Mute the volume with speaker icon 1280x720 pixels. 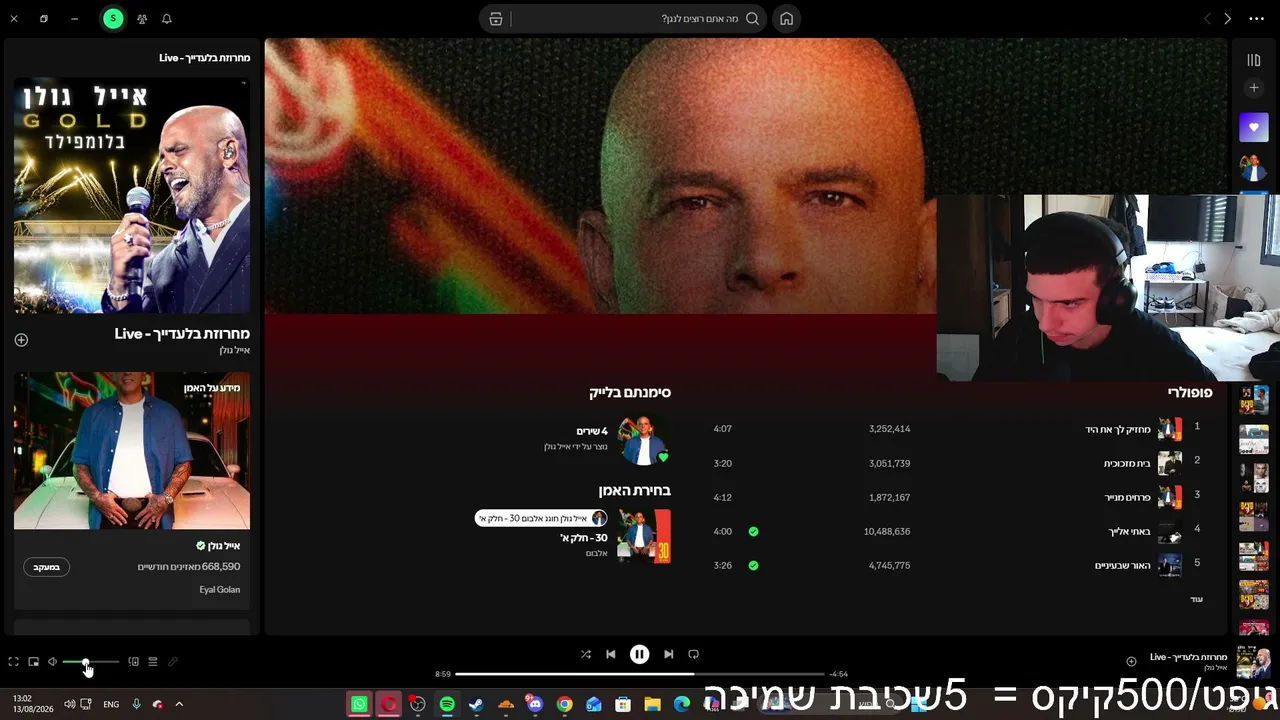(52, 662)
